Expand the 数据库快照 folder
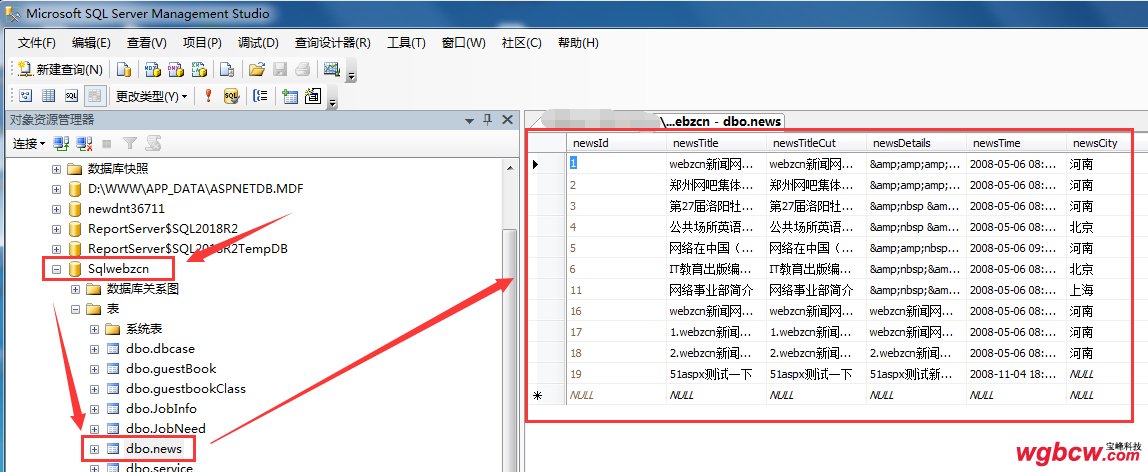The image size is (1148, 472). tap(56, 169)
